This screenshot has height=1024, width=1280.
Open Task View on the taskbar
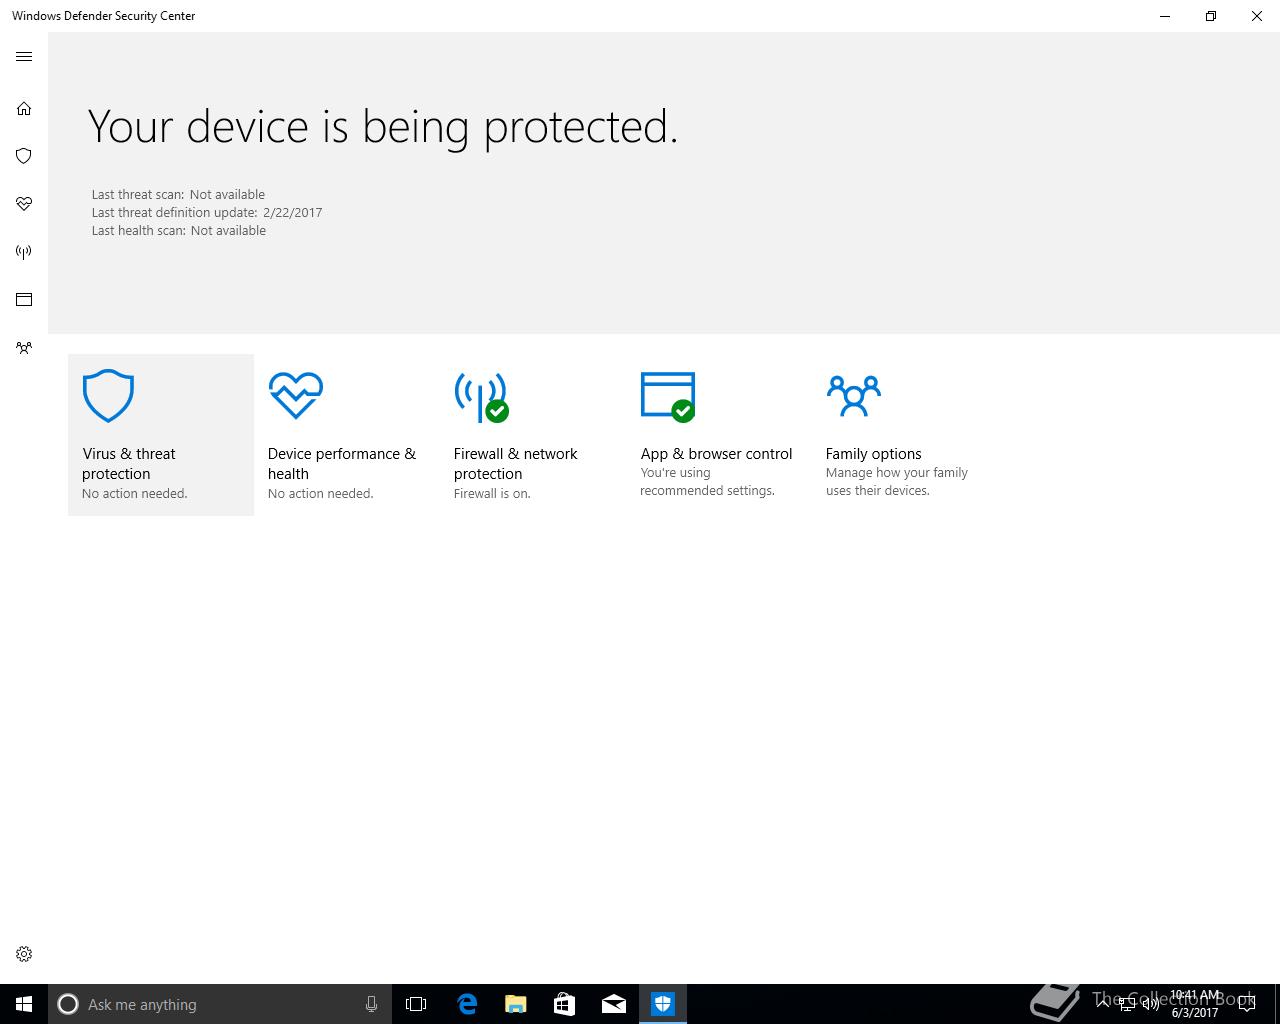coord(416,1004)
